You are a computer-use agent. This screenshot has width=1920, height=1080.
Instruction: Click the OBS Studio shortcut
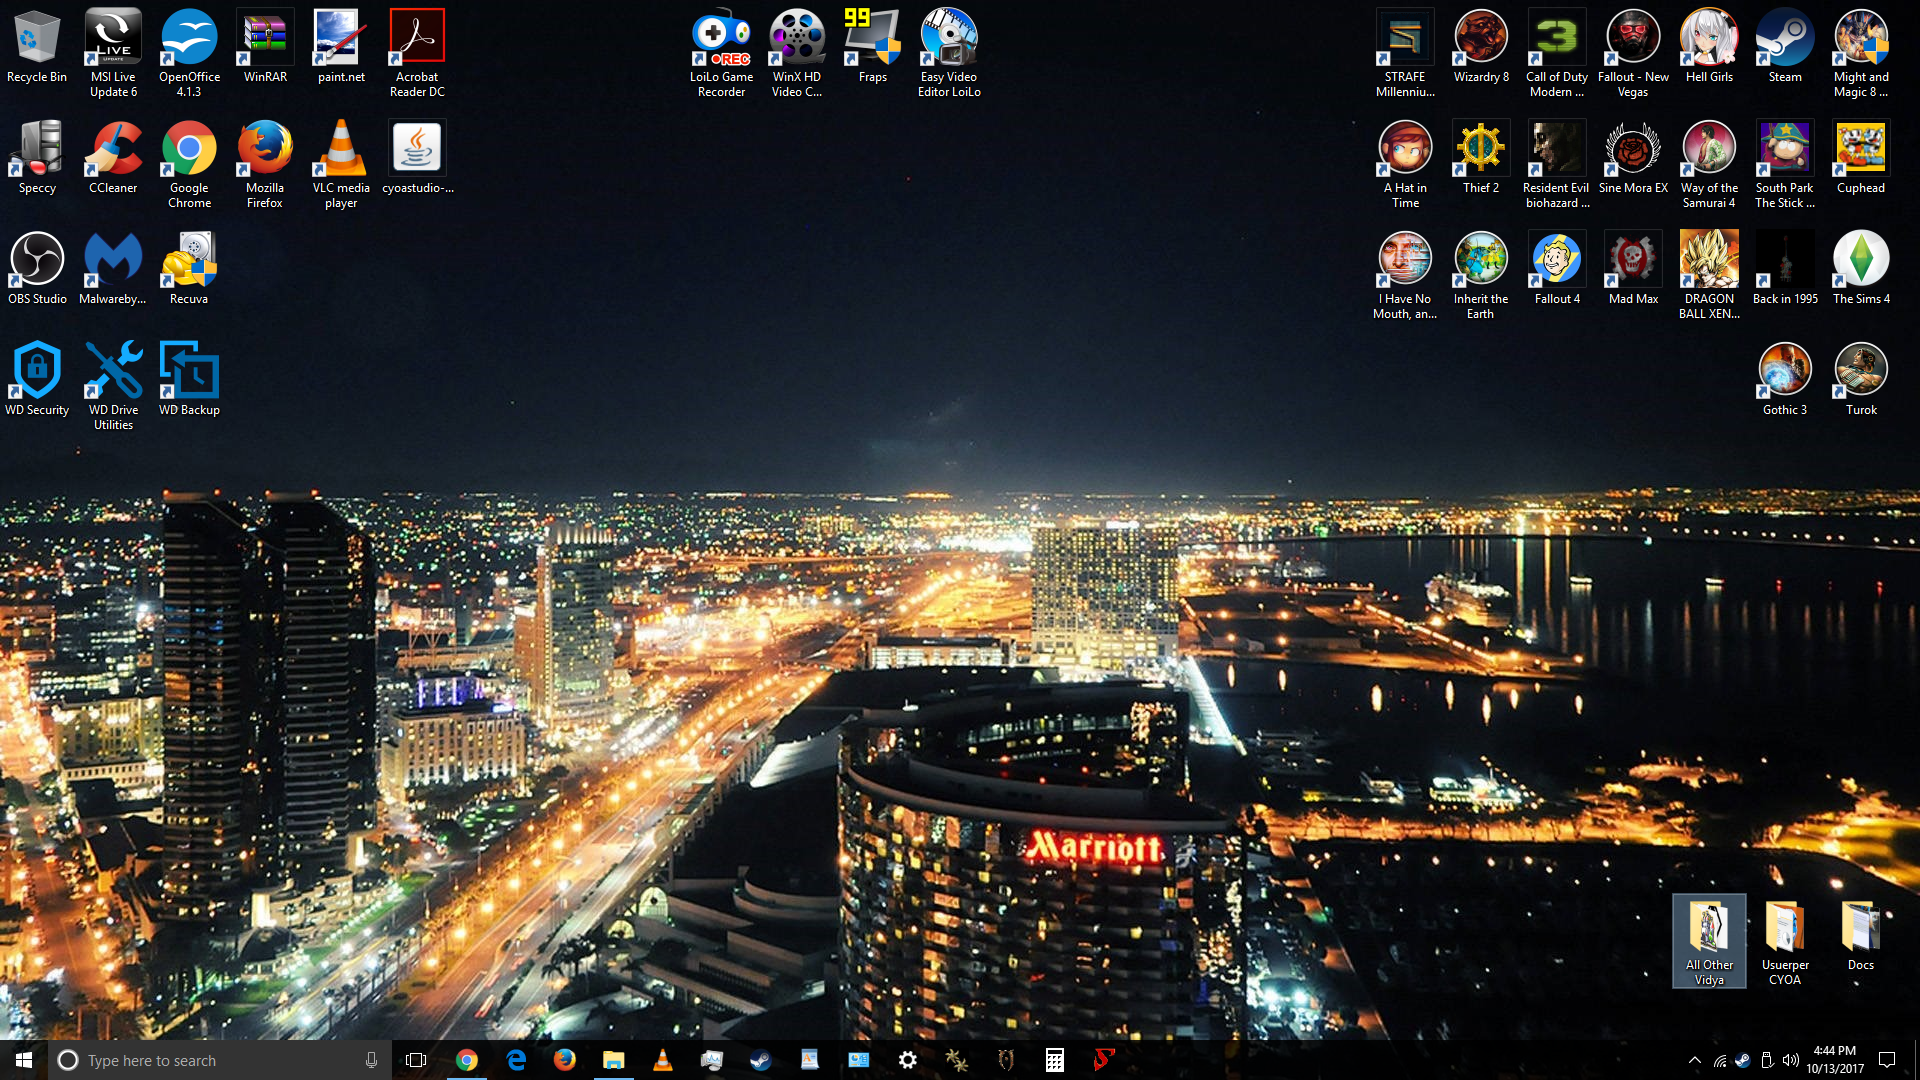point(37,269)
